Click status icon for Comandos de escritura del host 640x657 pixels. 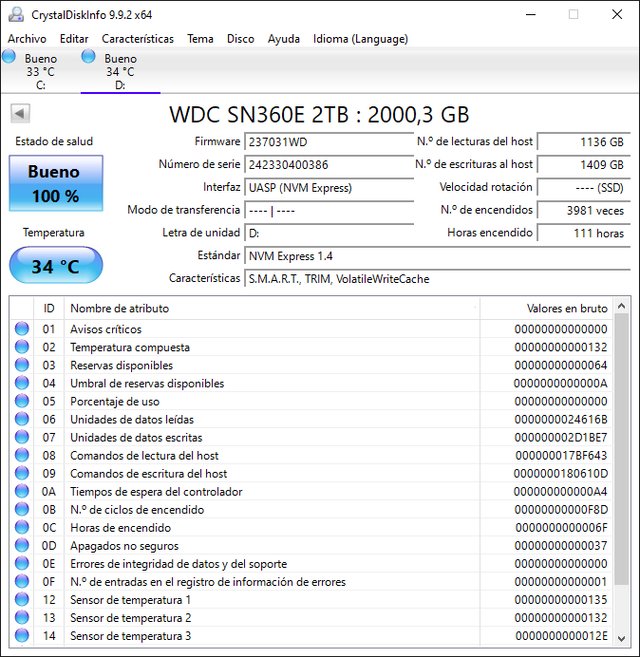[x=22, y=473]
